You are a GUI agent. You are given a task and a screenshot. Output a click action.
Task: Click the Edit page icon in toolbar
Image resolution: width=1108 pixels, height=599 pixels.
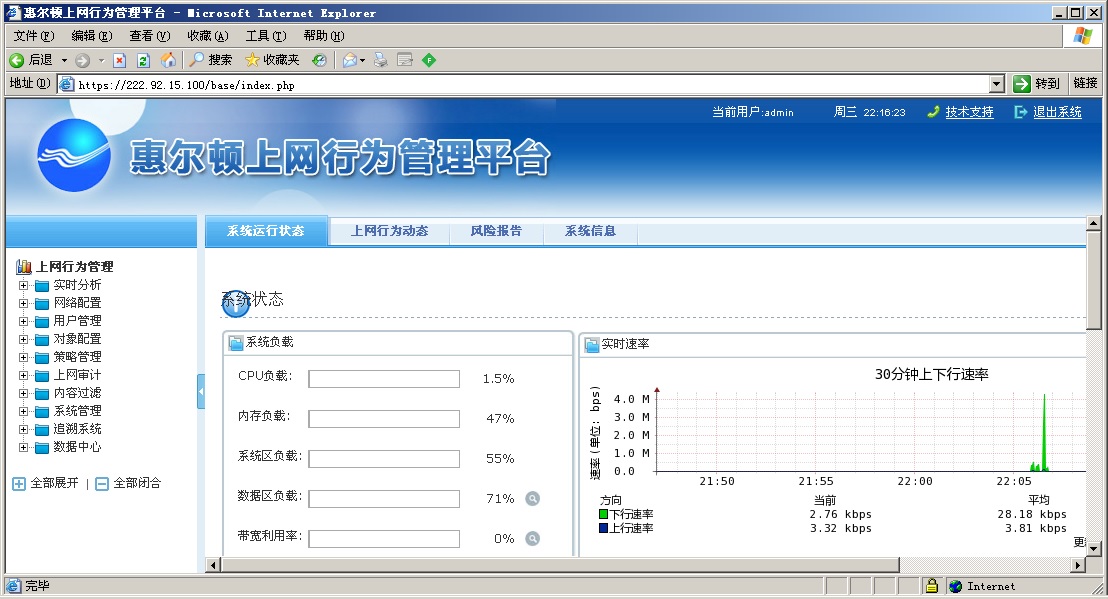[405, 61]
